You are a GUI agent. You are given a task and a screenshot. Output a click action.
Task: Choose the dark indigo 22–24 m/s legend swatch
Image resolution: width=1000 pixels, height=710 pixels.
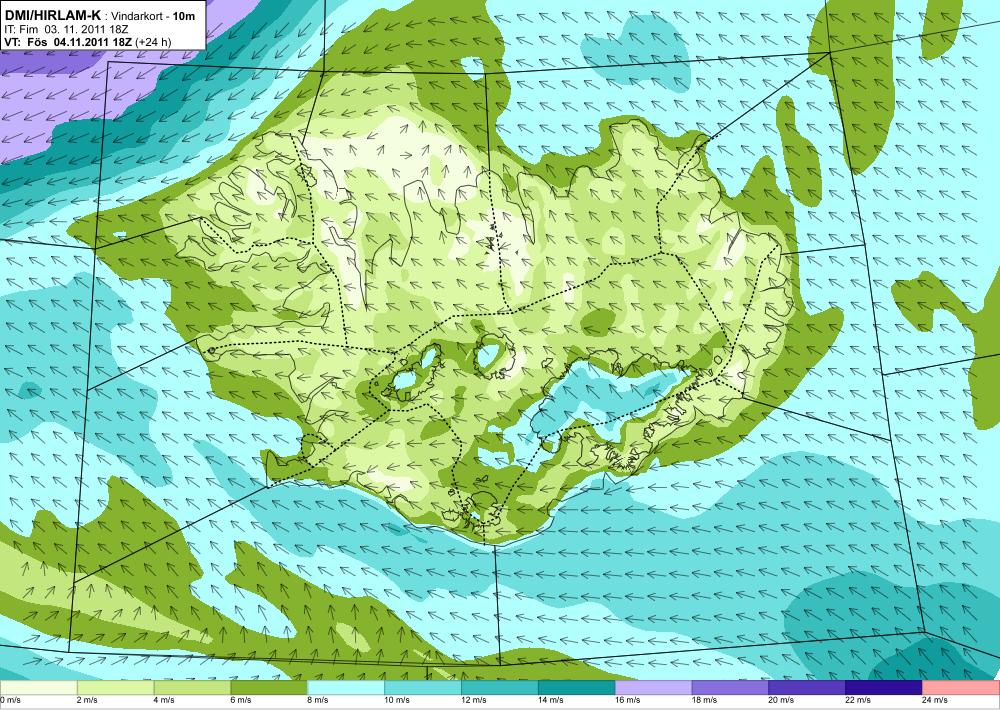pyautogui.click(x=884, y=688)
